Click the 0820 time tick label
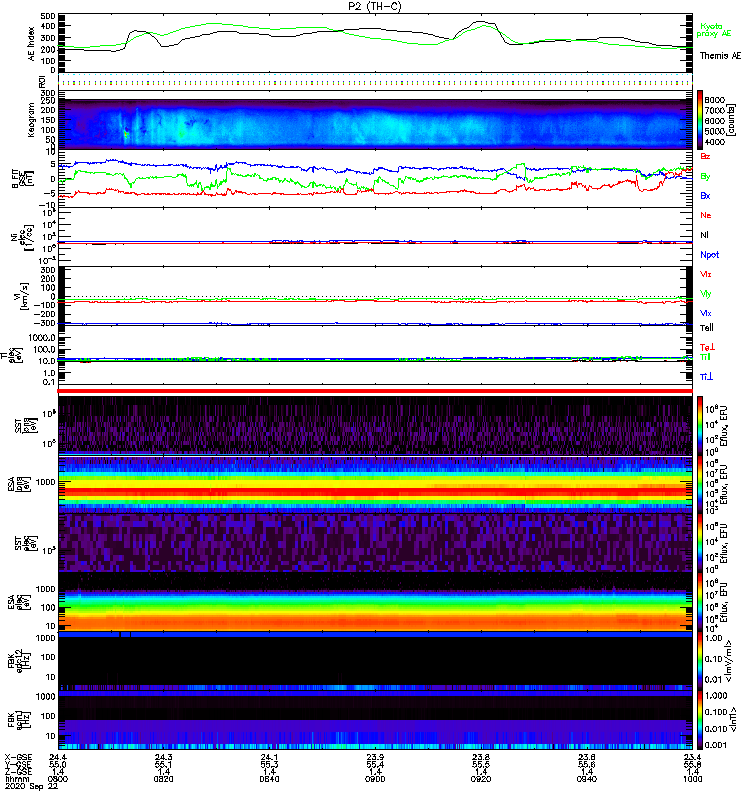750x800 pixels. (163, 780)
